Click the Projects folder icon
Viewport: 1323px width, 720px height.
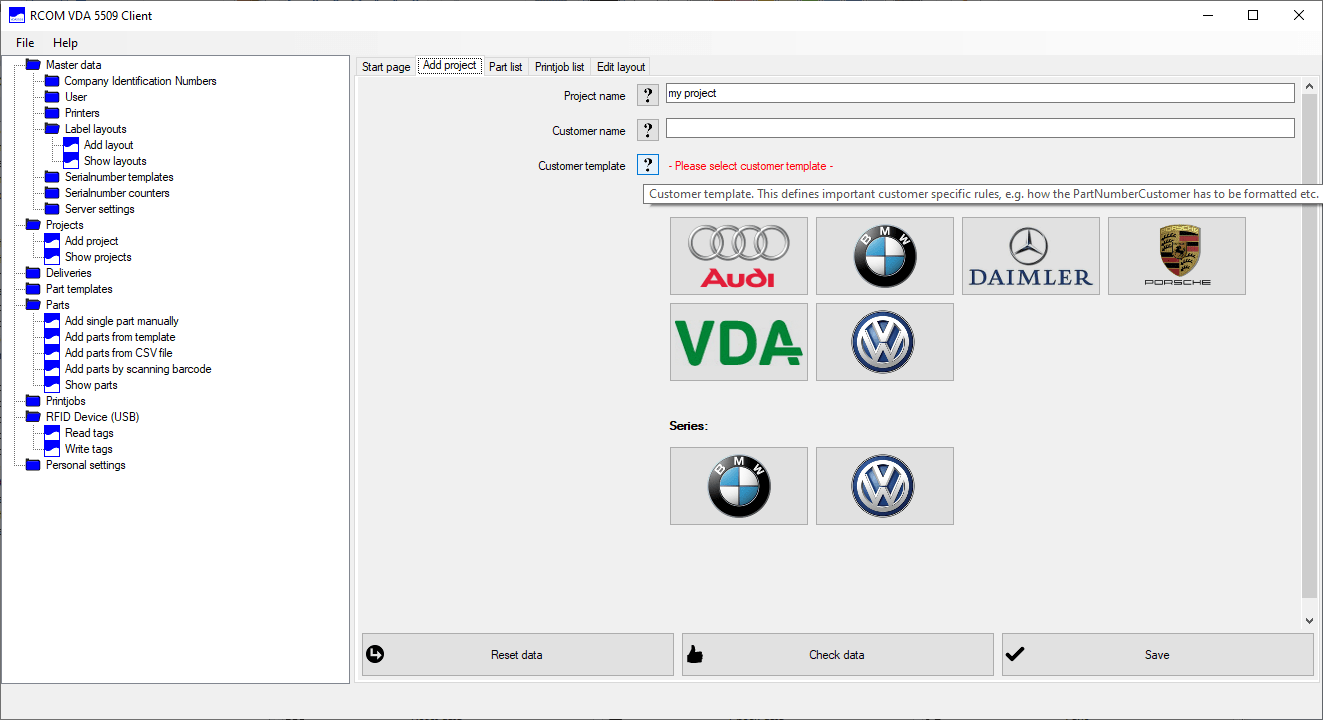pyautogui.click(x=33, y=225)
